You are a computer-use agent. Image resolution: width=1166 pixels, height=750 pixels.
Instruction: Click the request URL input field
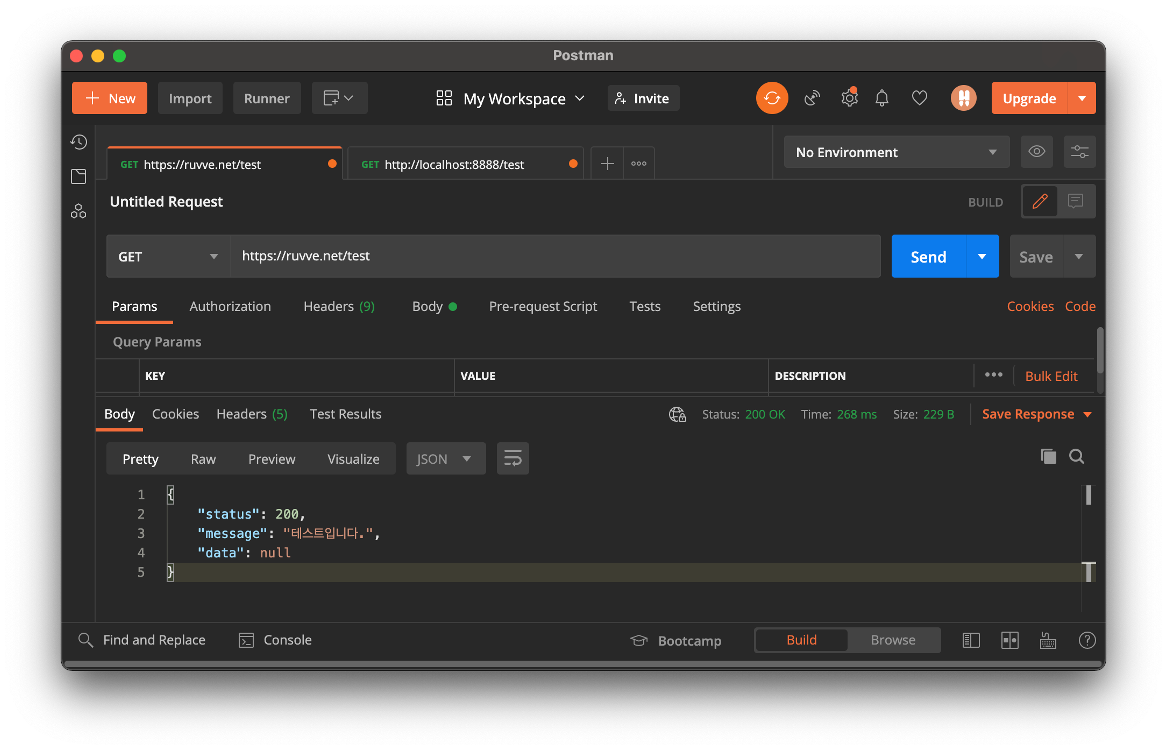555,256
